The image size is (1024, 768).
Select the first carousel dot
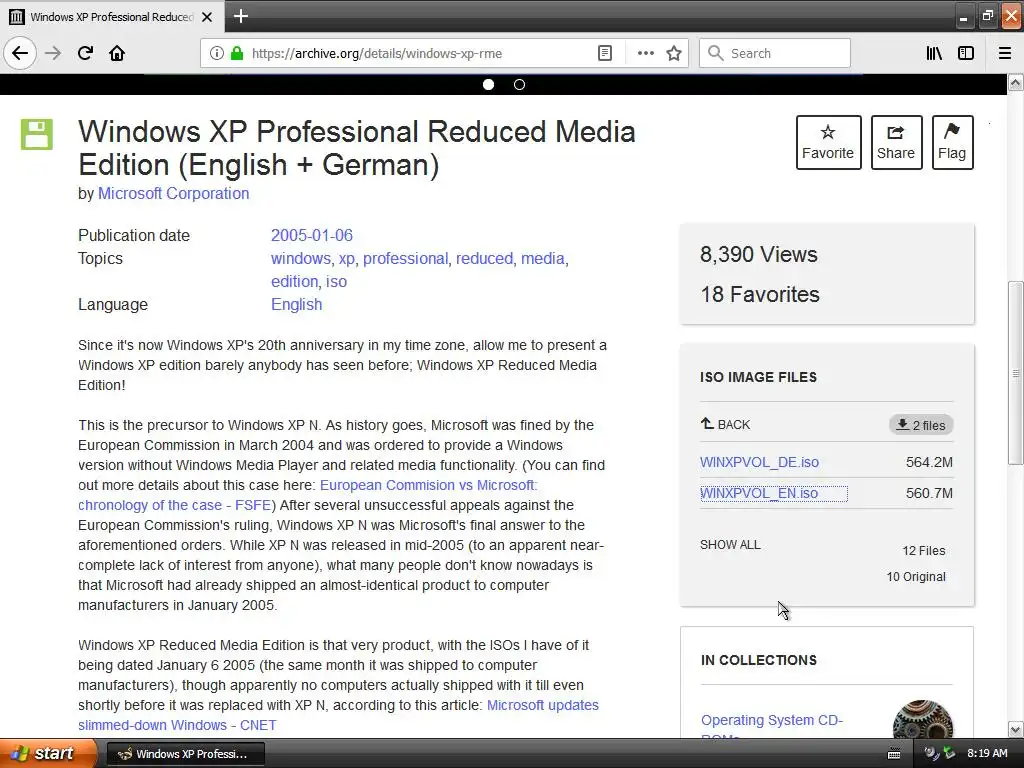tap(488, 84)
